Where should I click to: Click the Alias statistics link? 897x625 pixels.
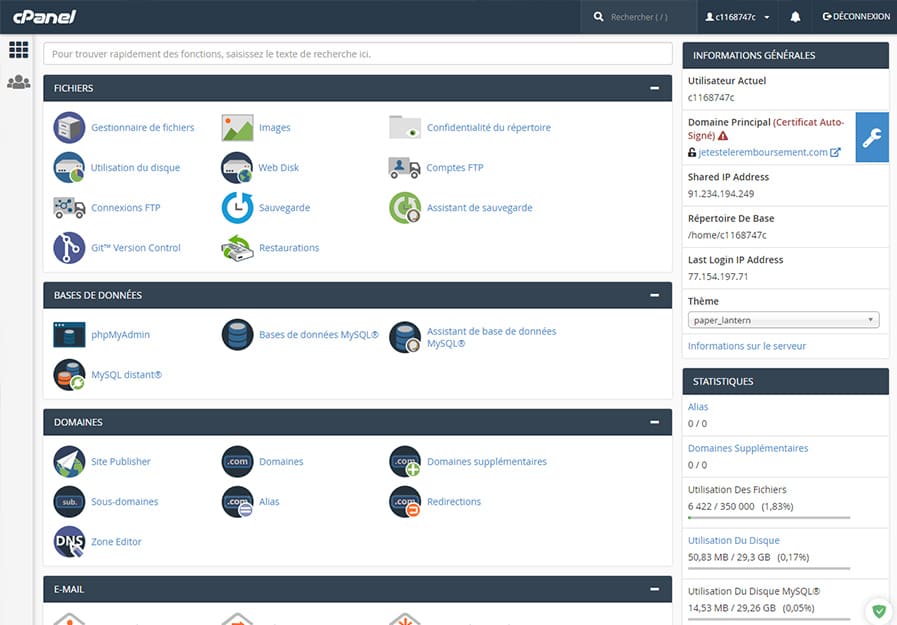(698, 407)
